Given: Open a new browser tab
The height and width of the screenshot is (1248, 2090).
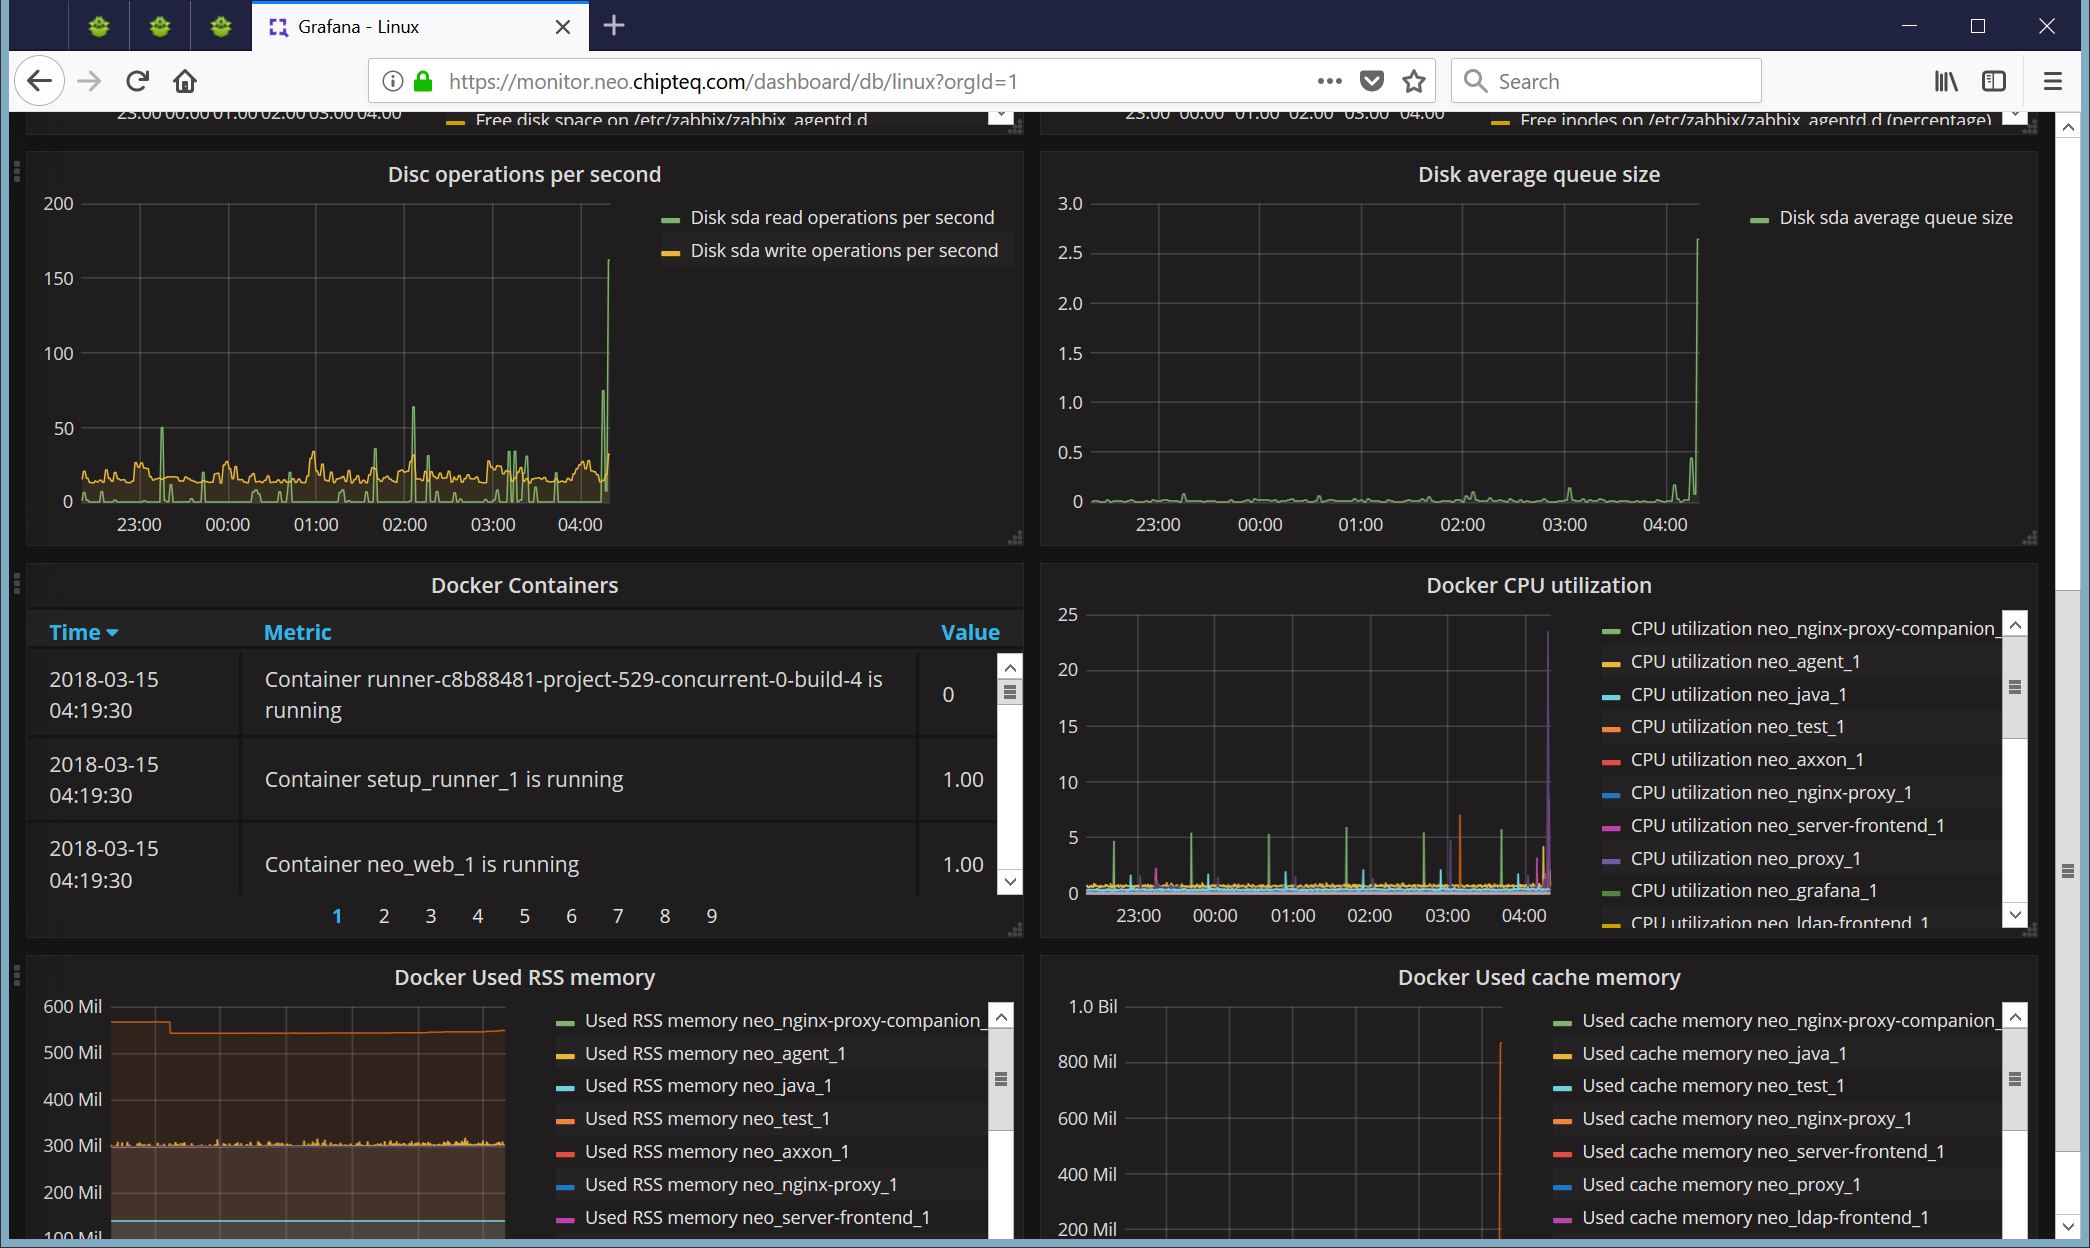Looking at the screenshot, I should tap(614, 26).
